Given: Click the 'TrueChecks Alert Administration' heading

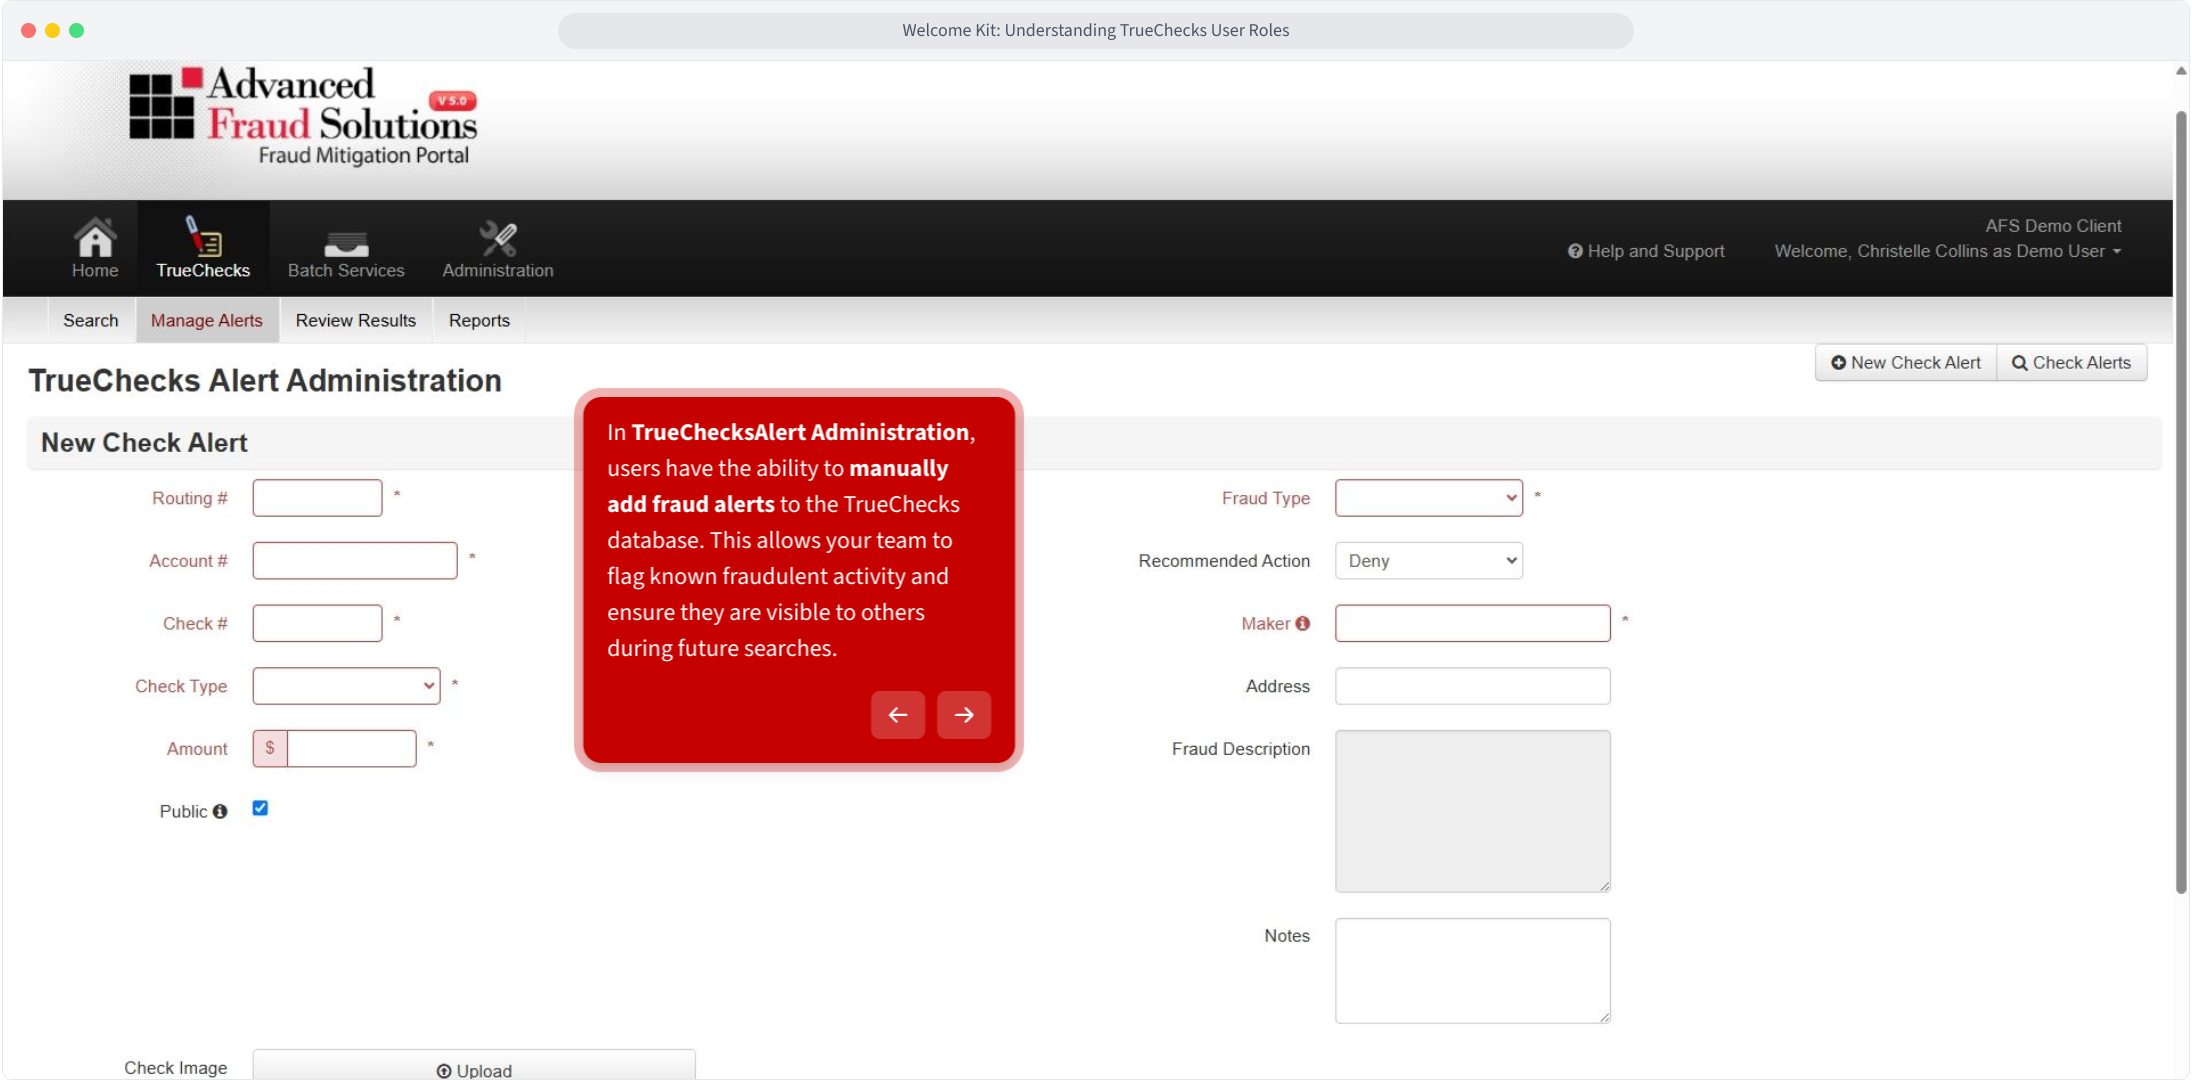Looking at the screenshot, I should pos(265,380).
